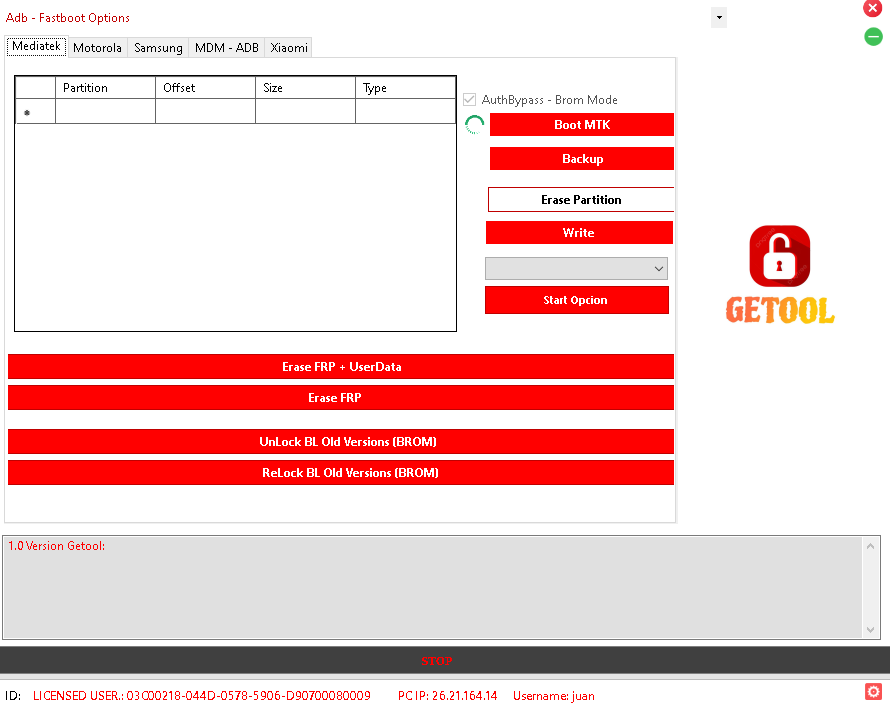The image size is (890, 706).
Task: Click the Erase Partition button
Action: [x=581, y=200]
